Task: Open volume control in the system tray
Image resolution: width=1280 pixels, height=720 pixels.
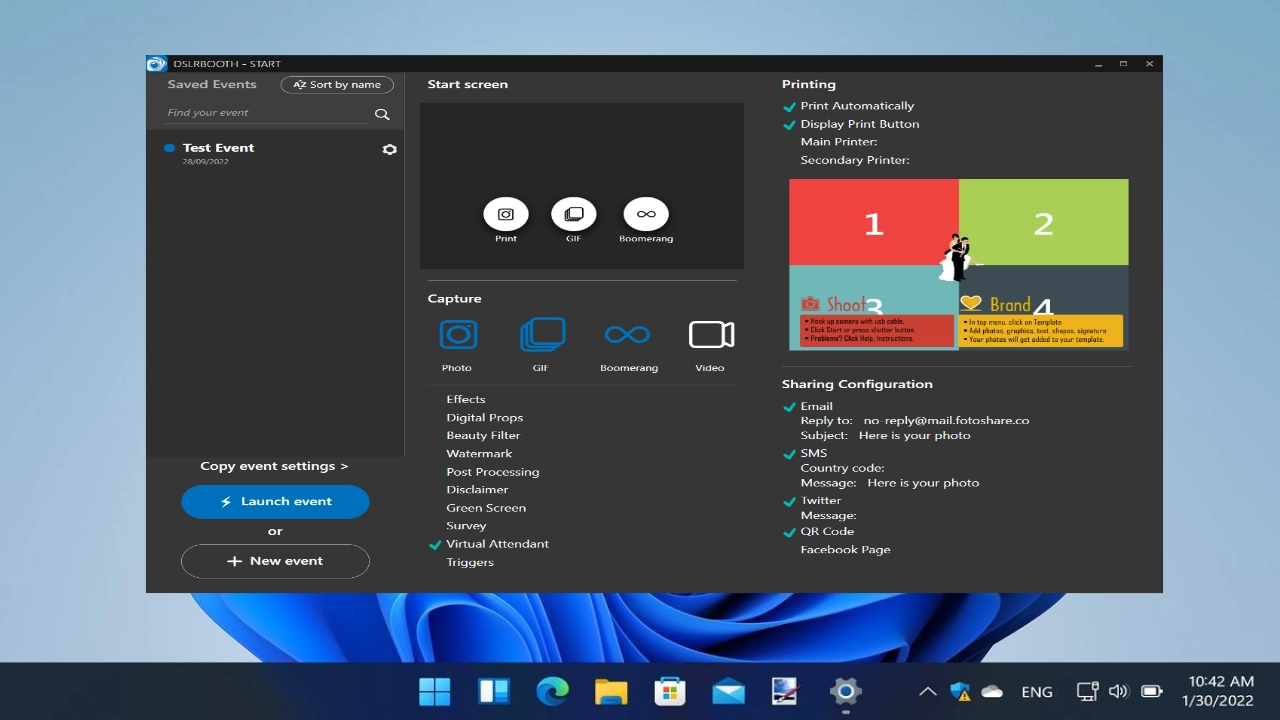Action: [1118, 691]
